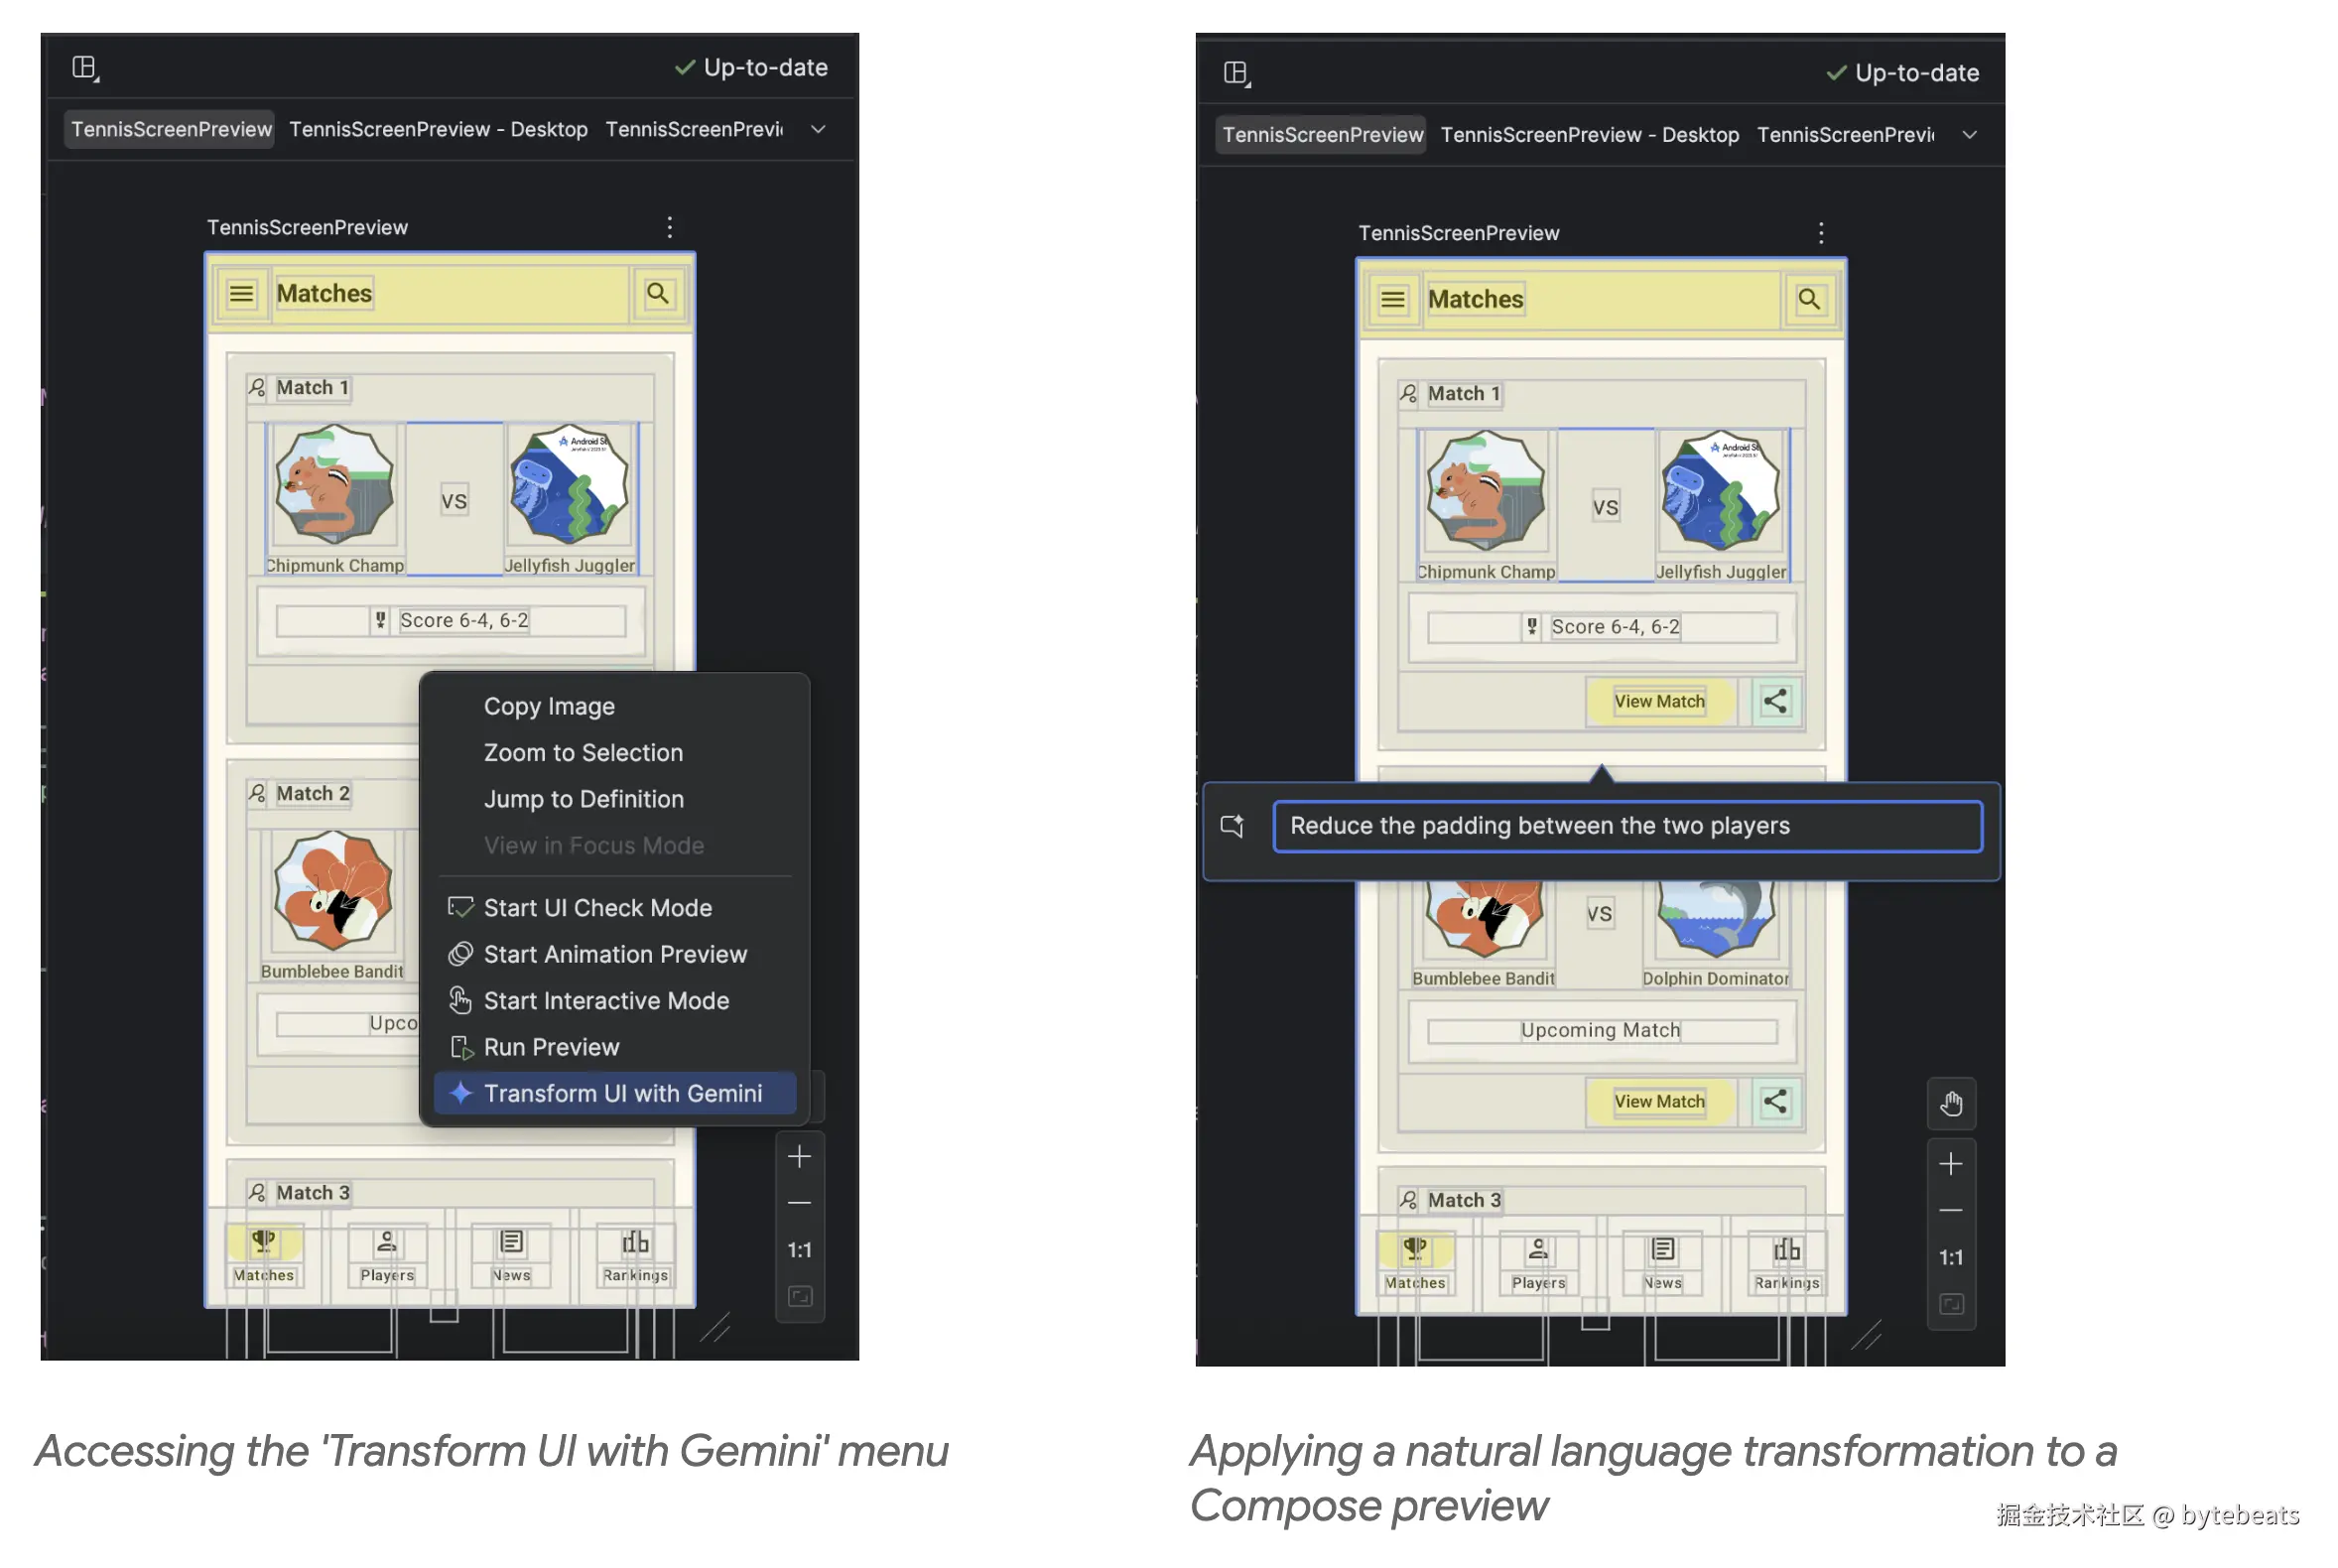This screenshot has width=2338, height=1568.
Task: Open the three-dot options for right TennisScreenPreview
Action: tap(1820, 233)
